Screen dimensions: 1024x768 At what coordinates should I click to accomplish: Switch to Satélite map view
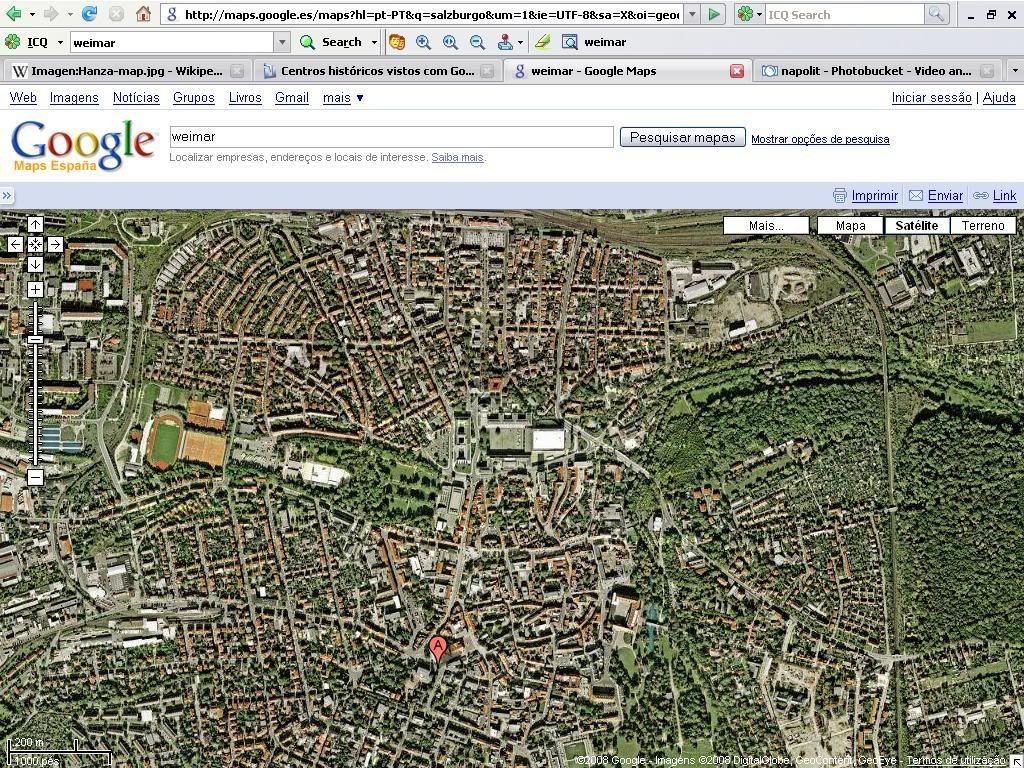pos(916,225)
